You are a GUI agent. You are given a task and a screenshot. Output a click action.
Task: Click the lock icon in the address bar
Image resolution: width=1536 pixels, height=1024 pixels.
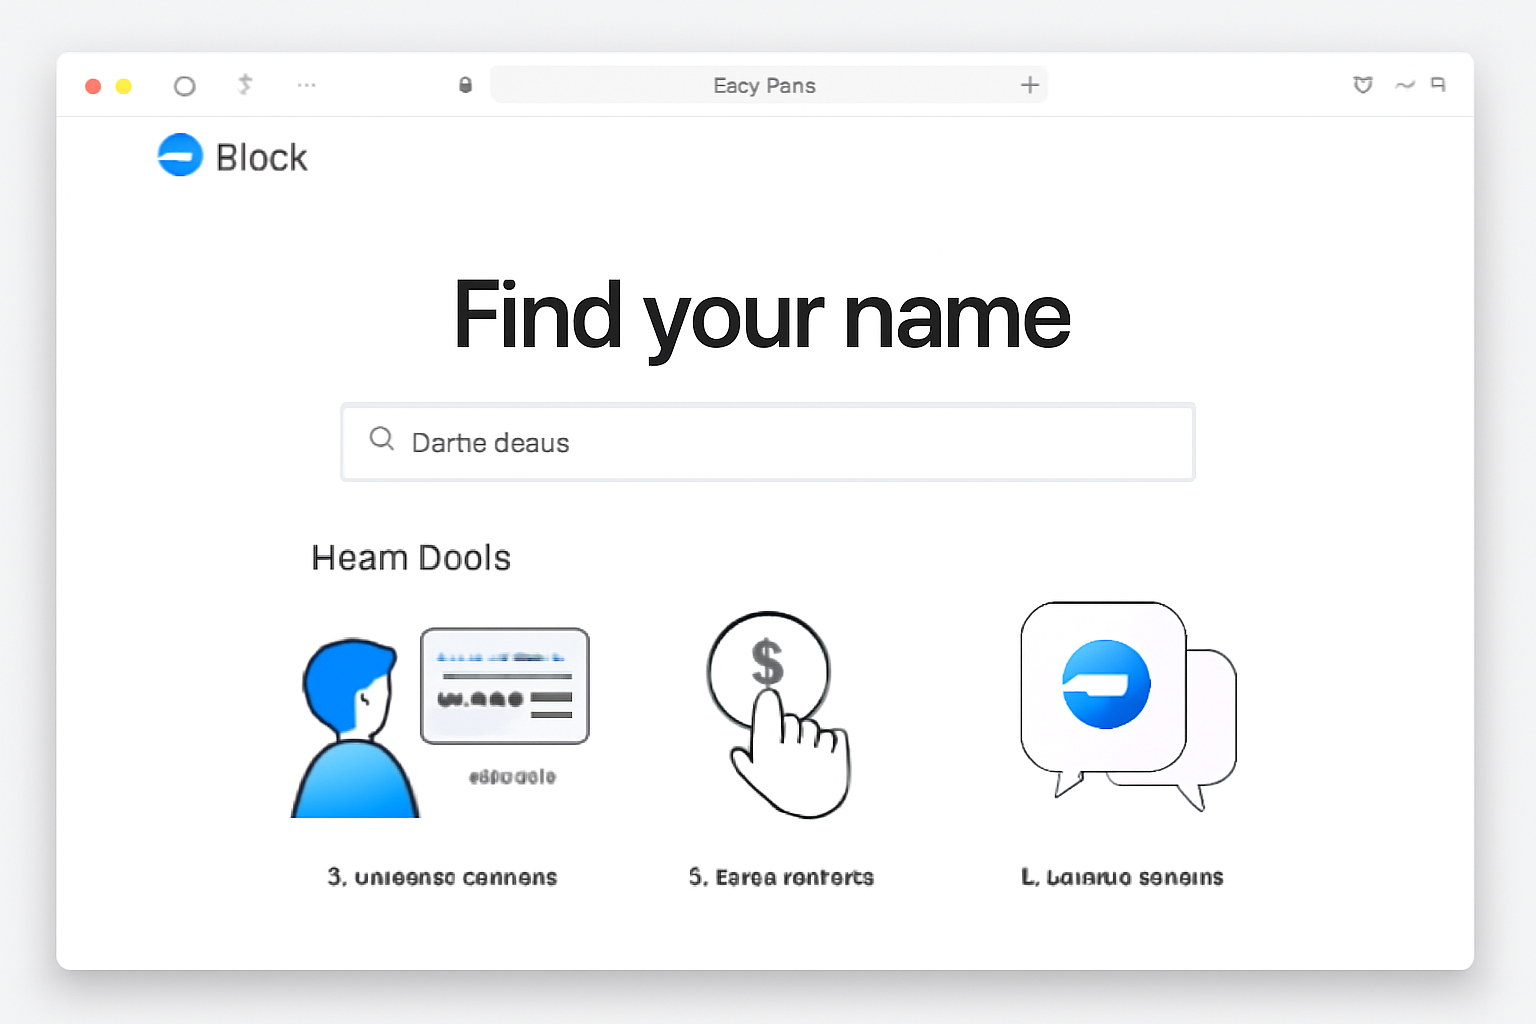[x=464, y=85]
